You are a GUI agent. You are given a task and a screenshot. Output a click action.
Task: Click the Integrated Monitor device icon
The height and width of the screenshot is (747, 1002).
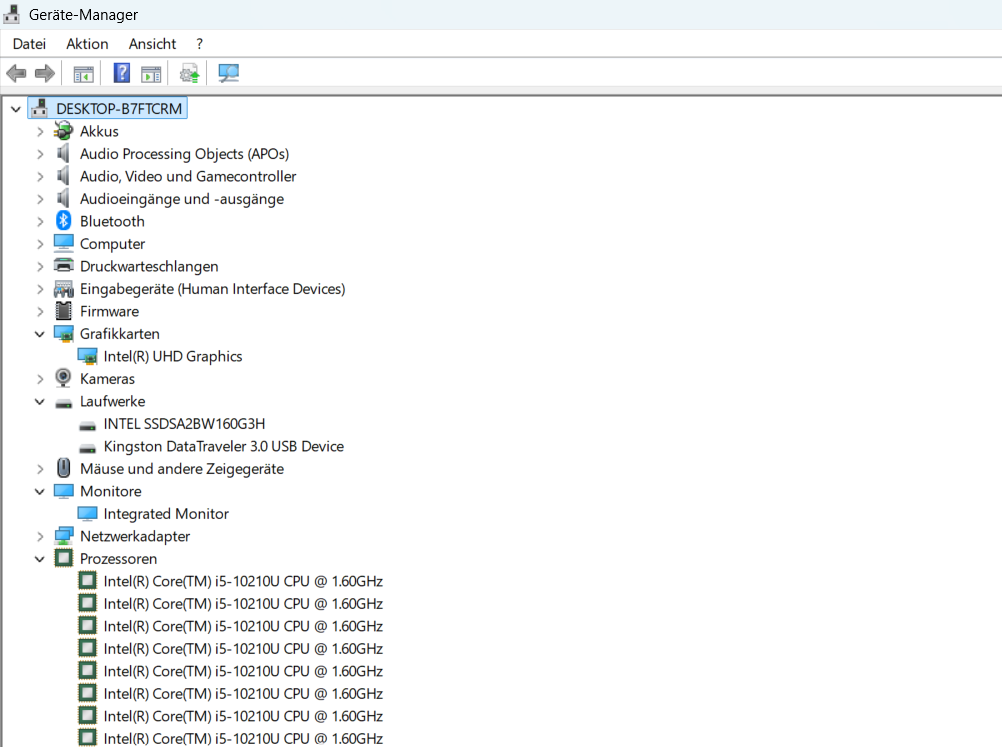coord(88,513)
